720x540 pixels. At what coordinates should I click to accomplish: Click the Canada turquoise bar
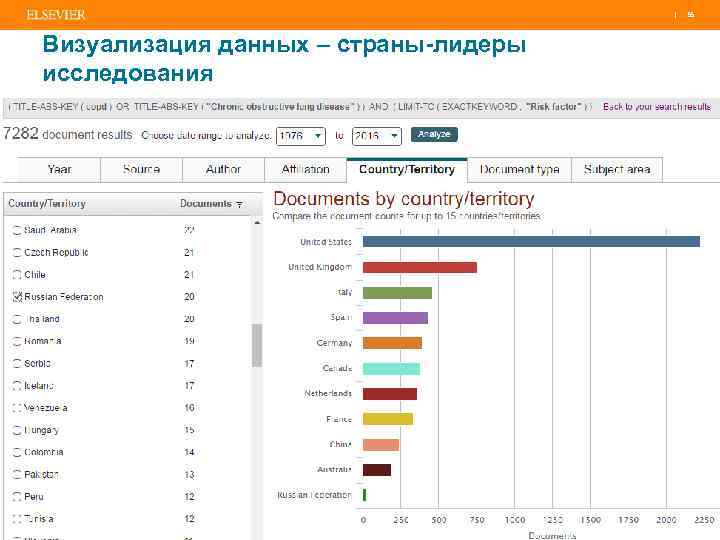pyautogui.click(x=391, y=369)
